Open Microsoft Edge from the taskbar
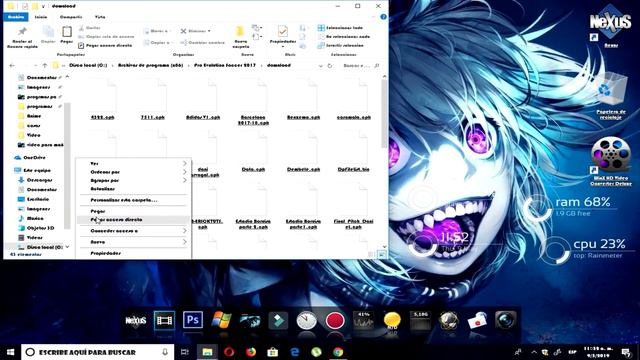This screenshot has width=640, height=360. [x=294, y=352]
